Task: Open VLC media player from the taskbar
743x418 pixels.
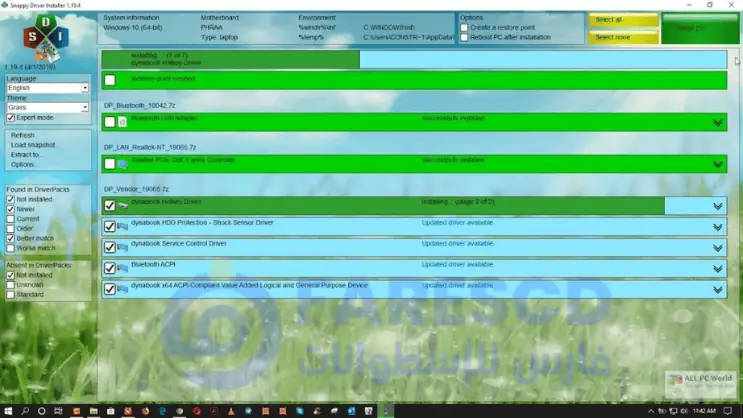Action: point(231,411)
